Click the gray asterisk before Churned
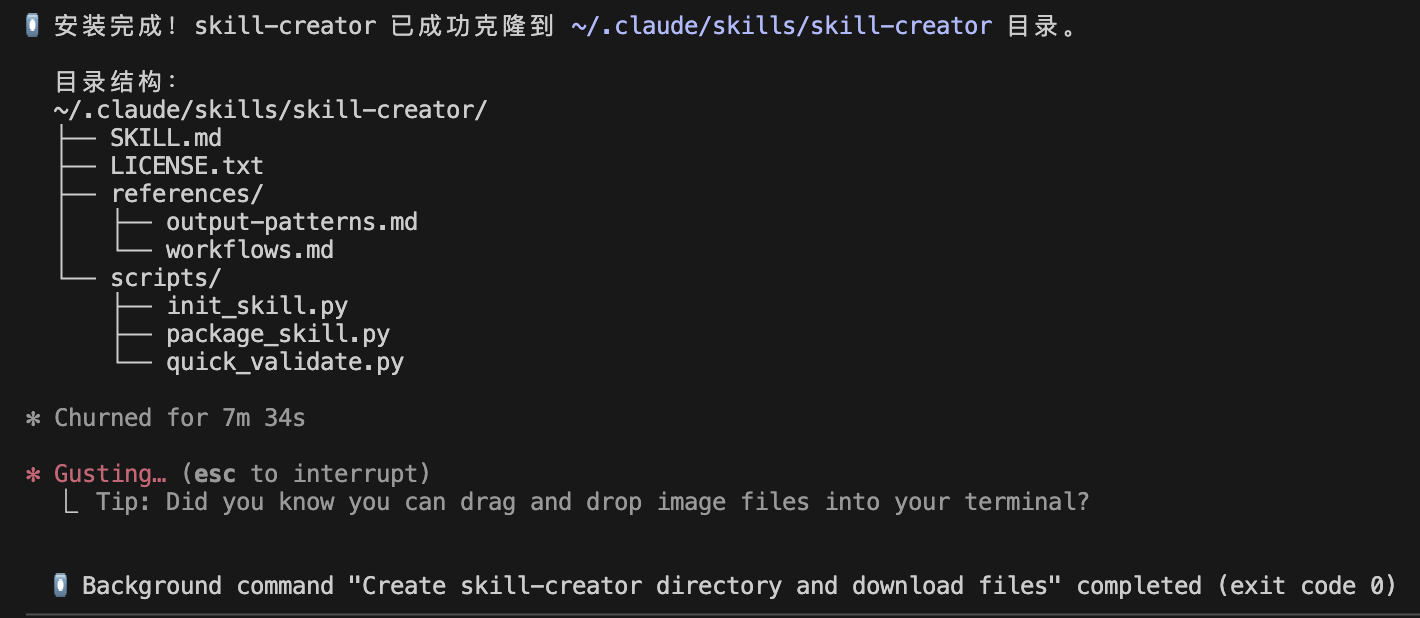 [x=33, y=418]
